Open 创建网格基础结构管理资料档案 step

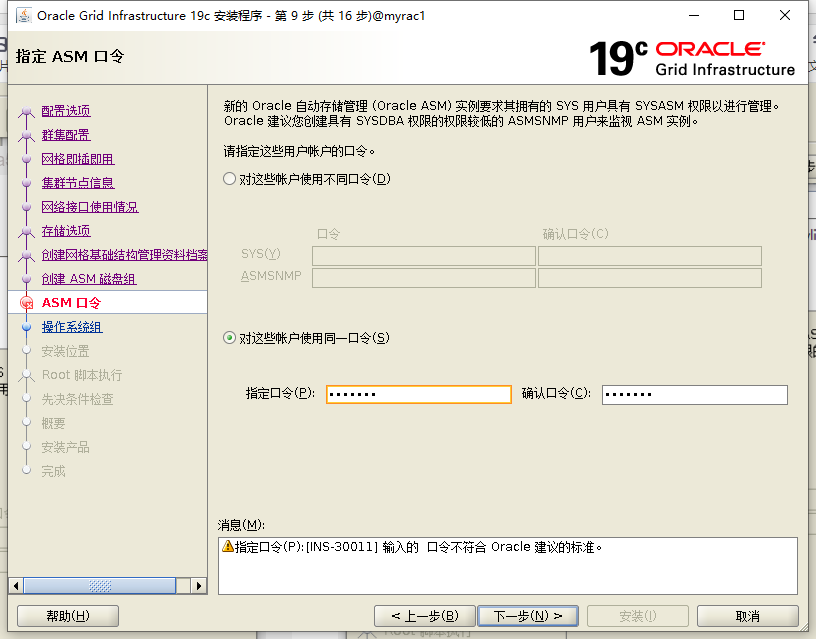(124, 254)
